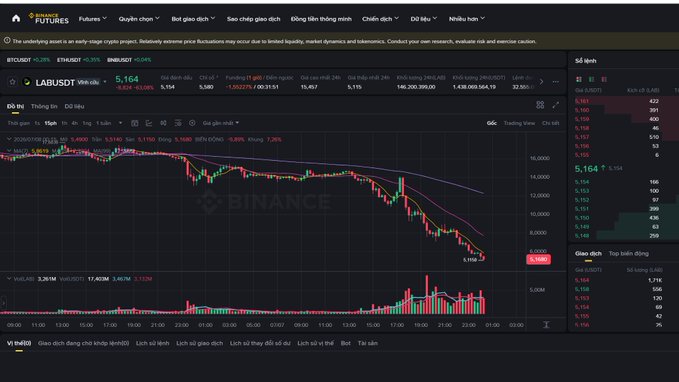Open the chart display settings icon
The height and width of the screenshot is (382, 679).
point(178,123)
